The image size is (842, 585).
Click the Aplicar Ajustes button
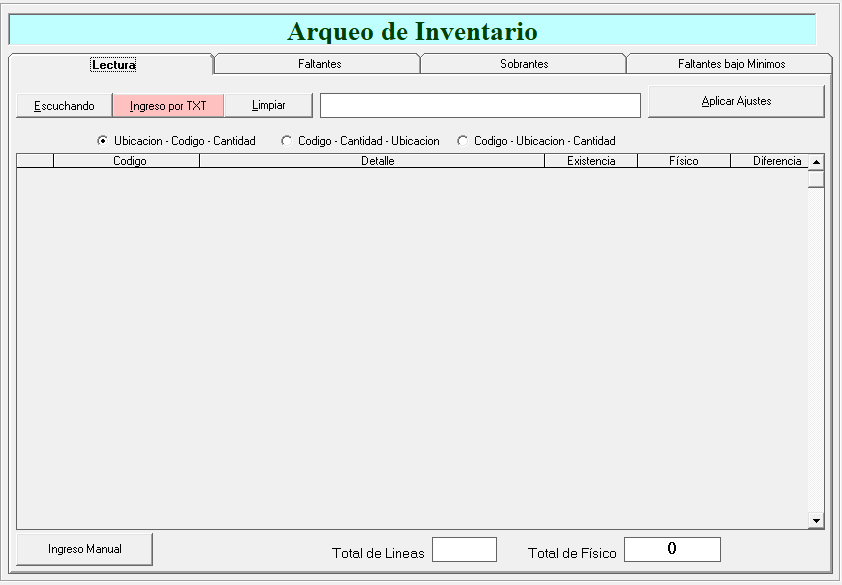coord(736,102)
